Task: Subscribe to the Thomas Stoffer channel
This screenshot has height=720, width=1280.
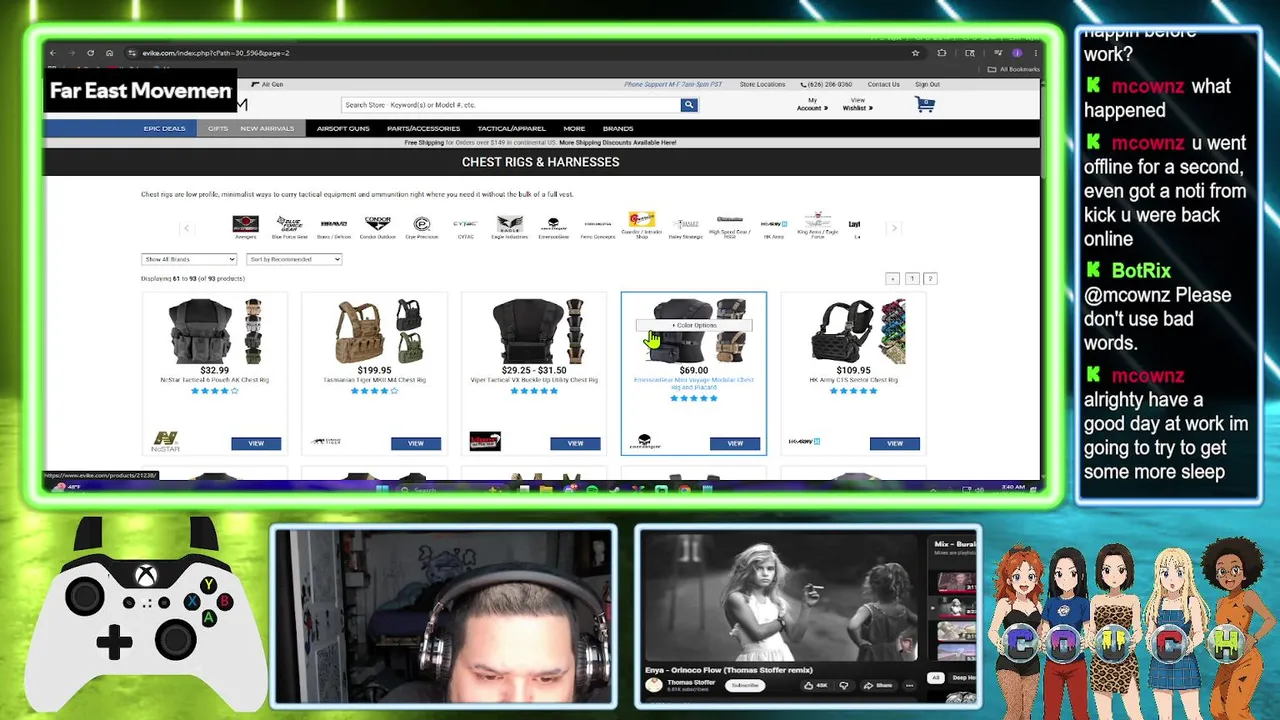Action: tap(745, 685)
